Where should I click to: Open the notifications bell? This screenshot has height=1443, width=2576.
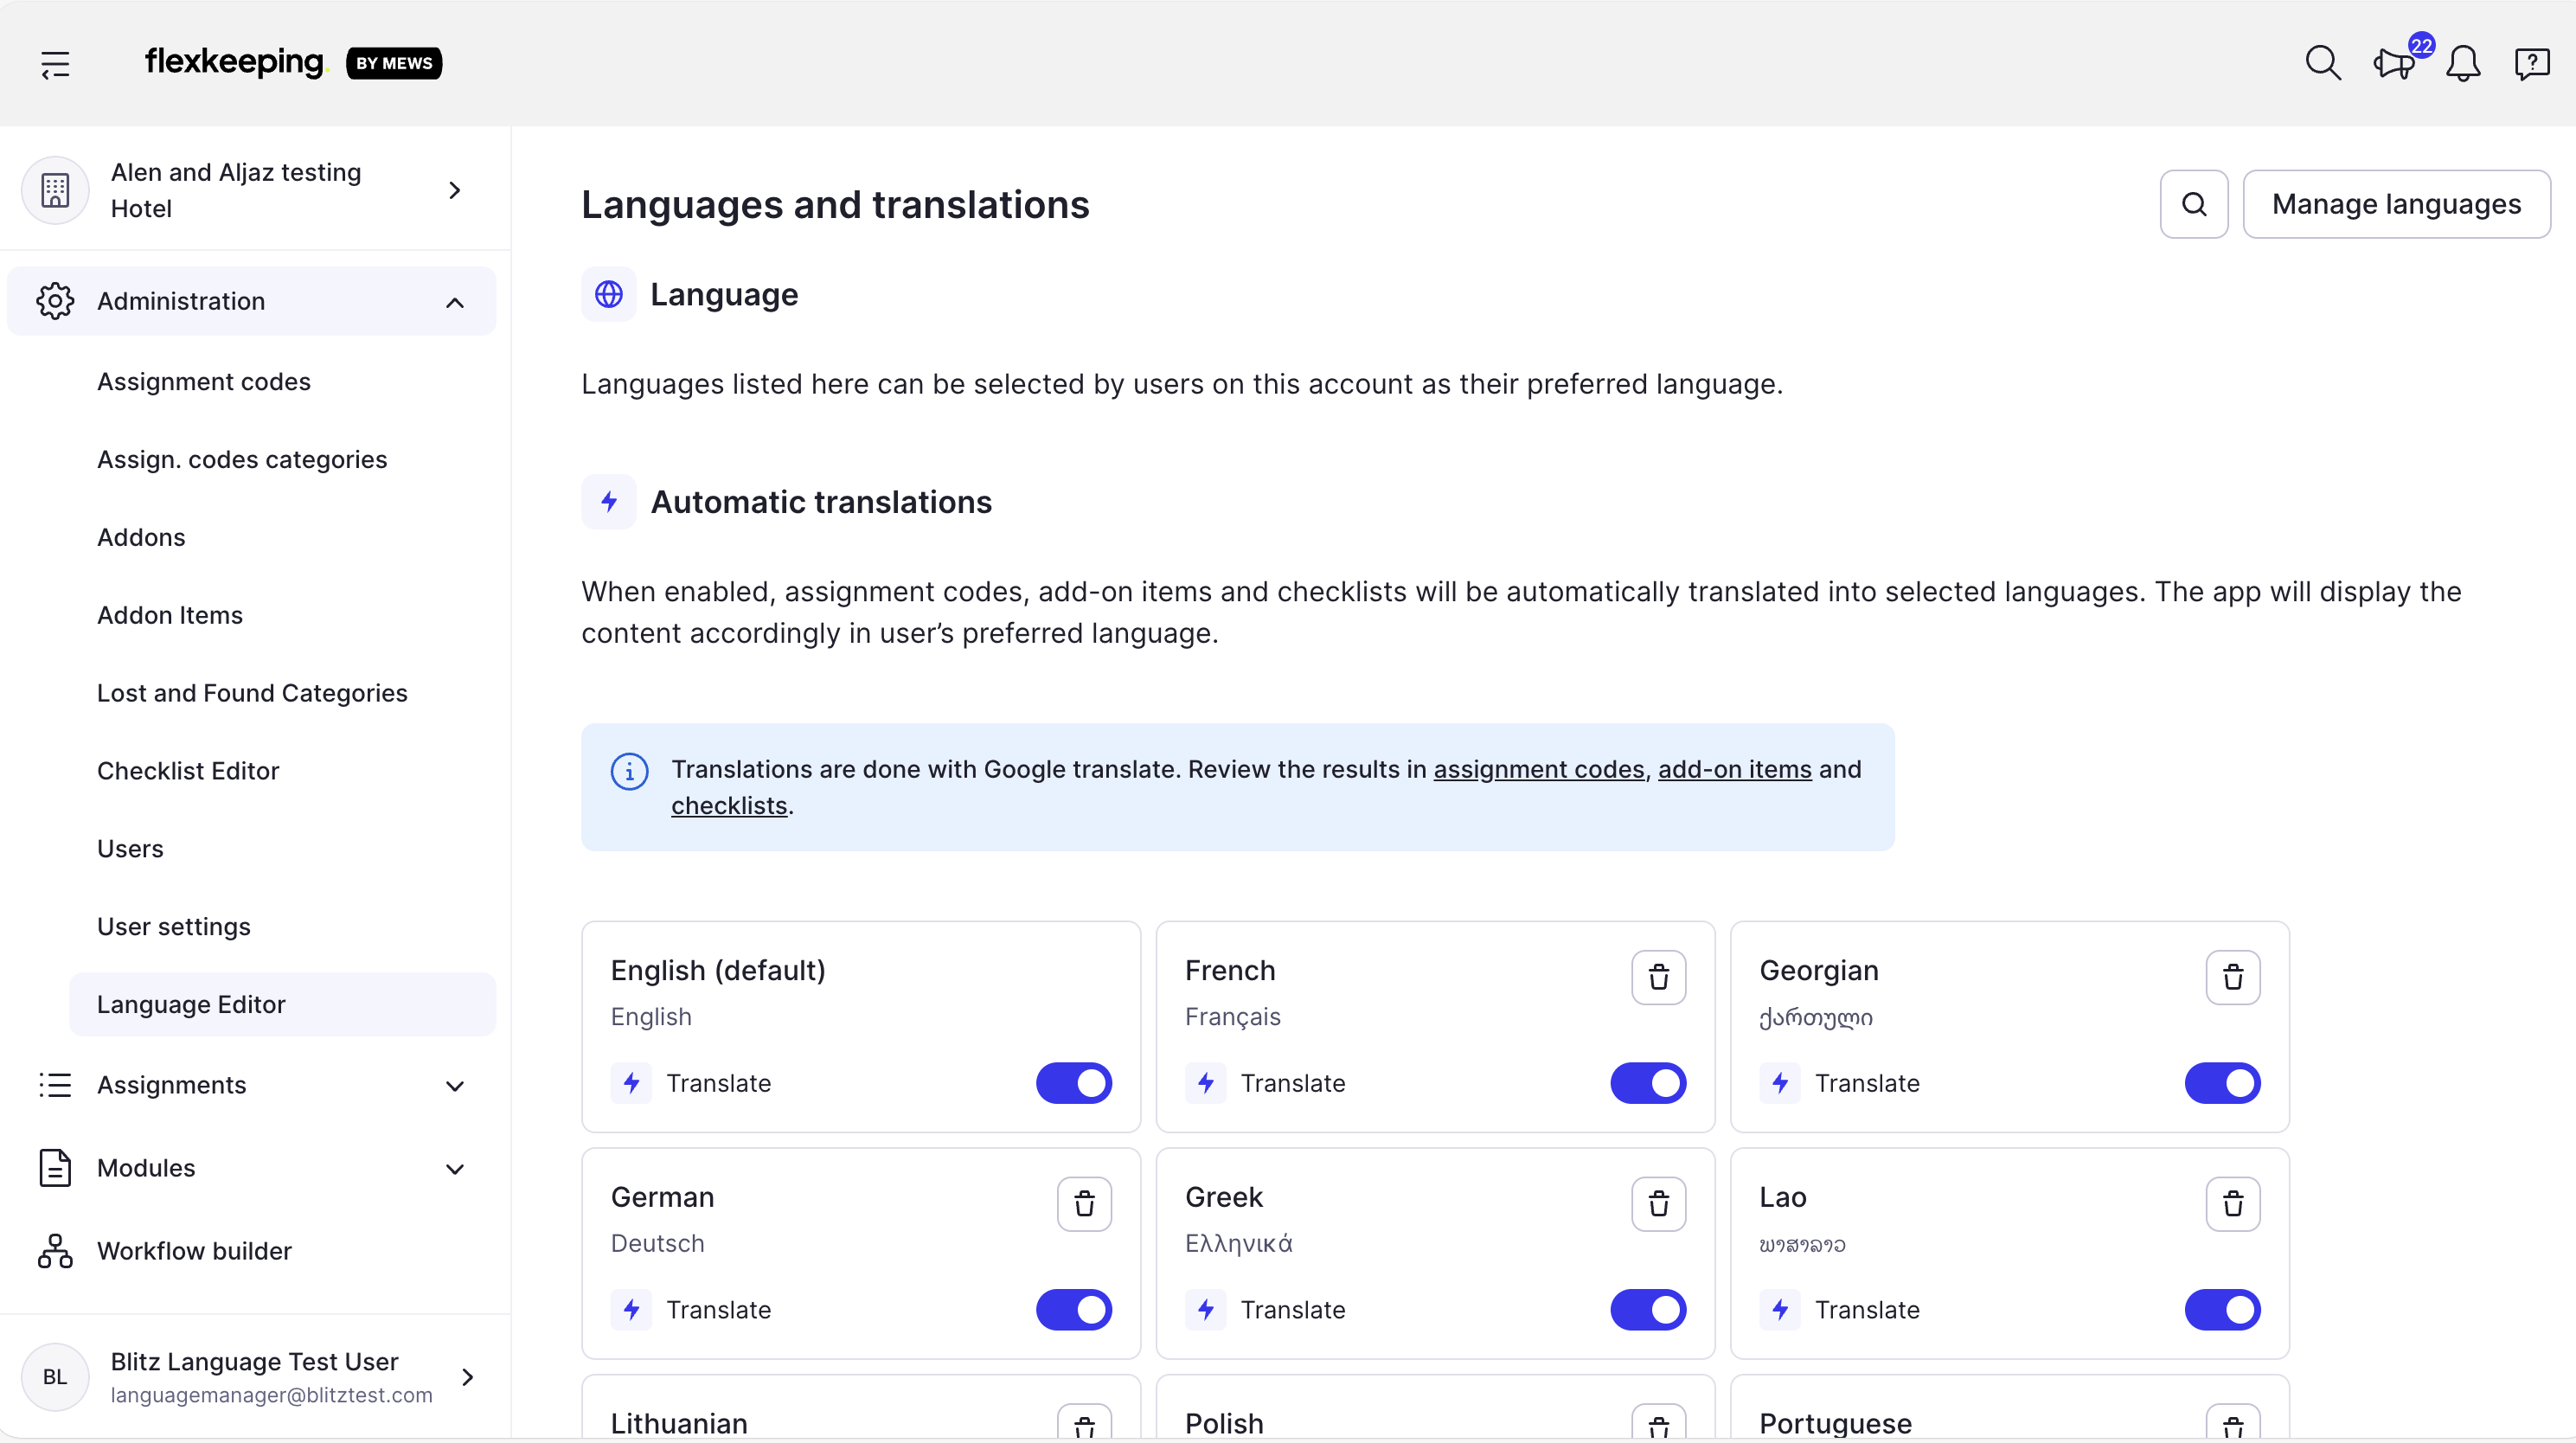coord(2463,64)
